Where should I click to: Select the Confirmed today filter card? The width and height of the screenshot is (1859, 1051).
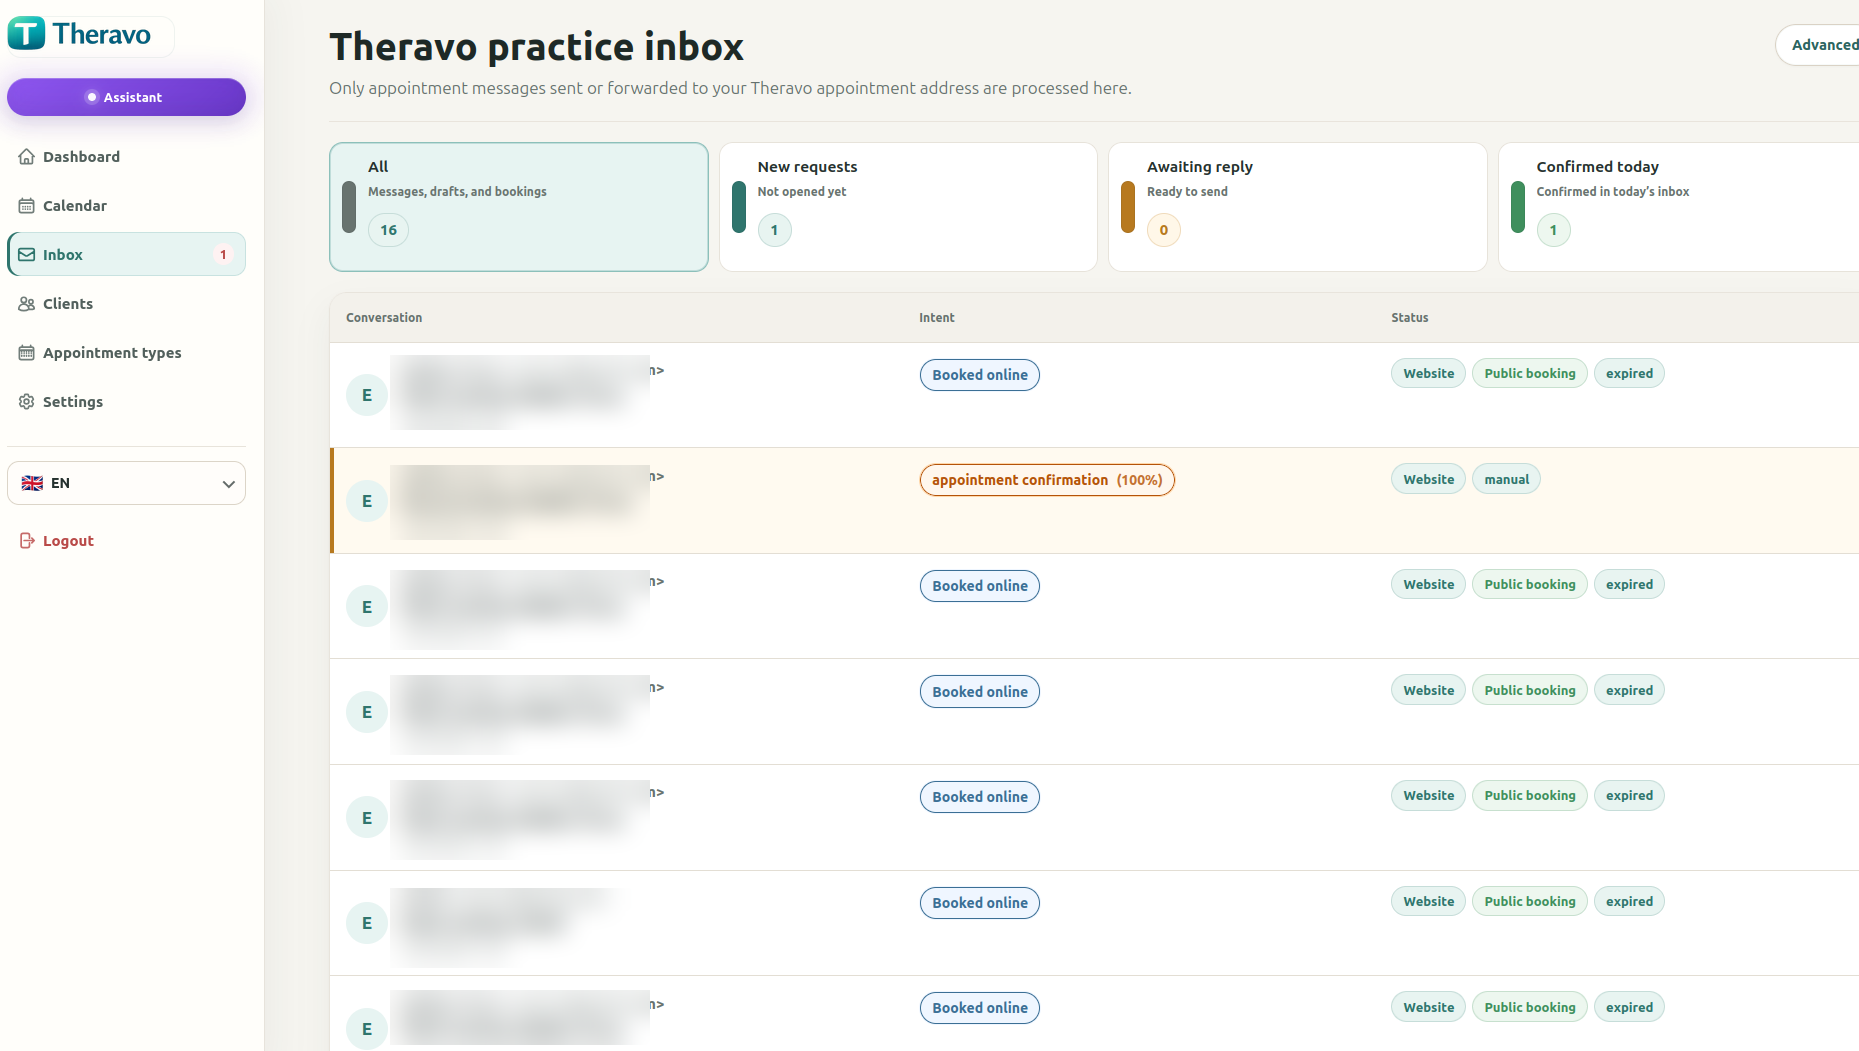tap(1679, 207)
